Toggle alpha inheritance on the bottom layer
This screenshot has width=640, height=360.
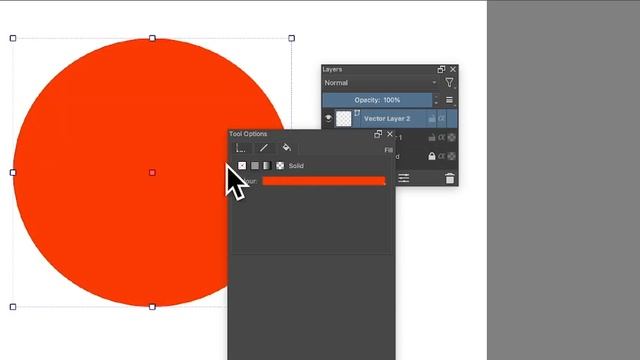coord(451,156)
